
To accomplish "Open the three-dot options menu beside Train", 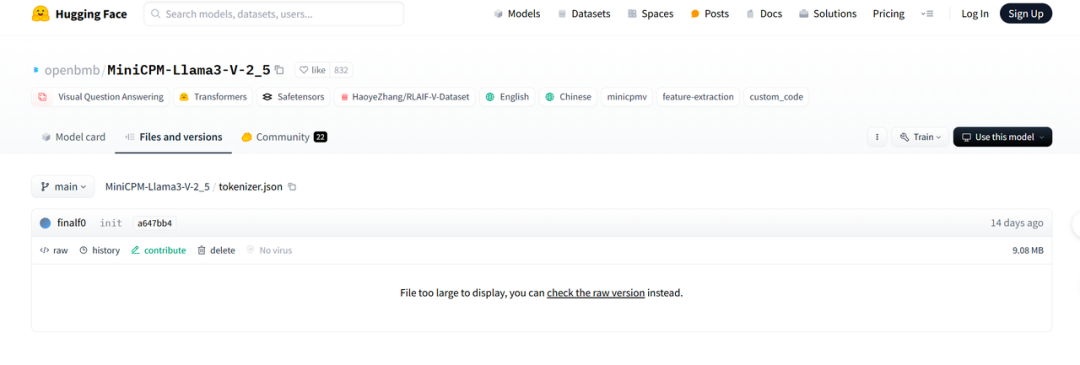I will pos(876,137).
